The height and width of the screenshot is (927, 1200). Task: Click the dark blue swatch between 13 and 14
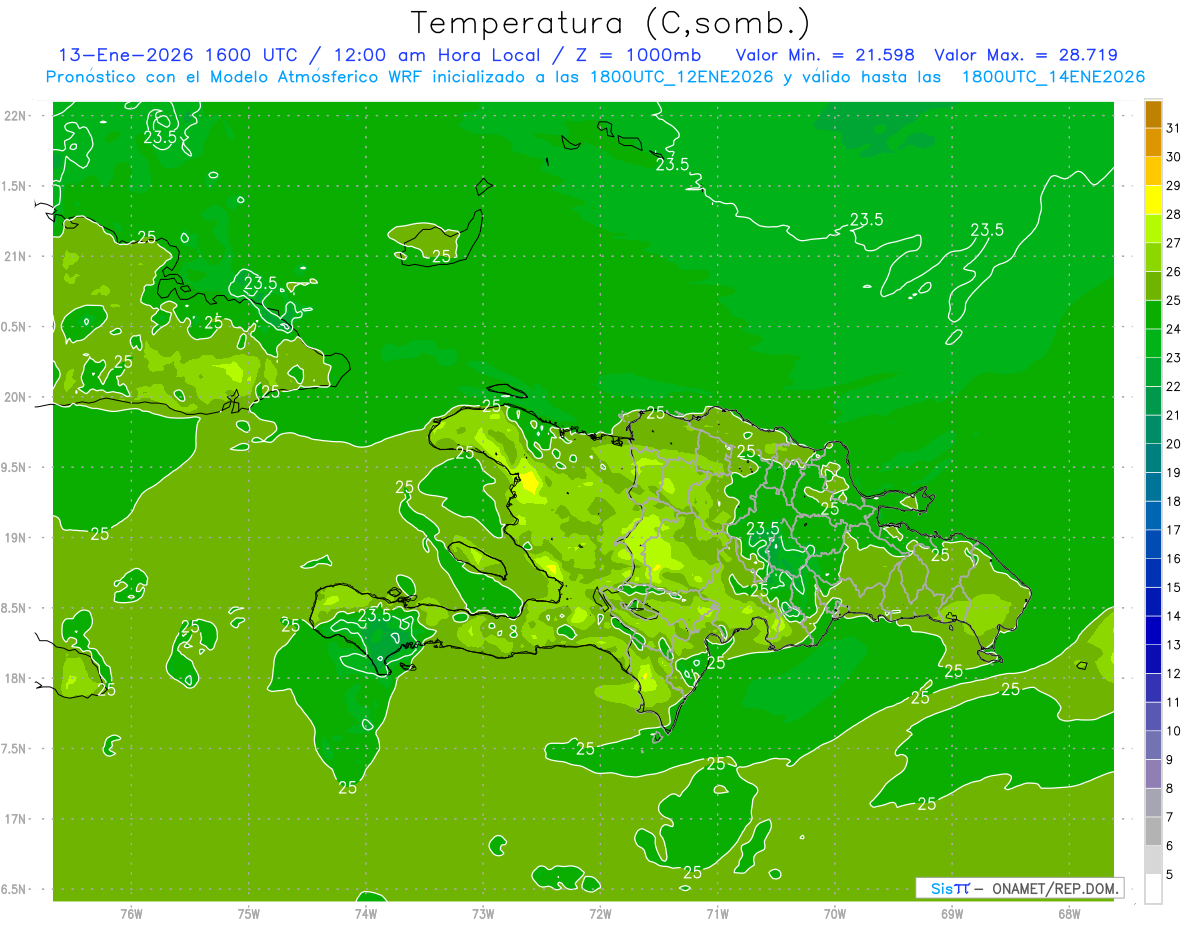click(x=1153, y=630)
